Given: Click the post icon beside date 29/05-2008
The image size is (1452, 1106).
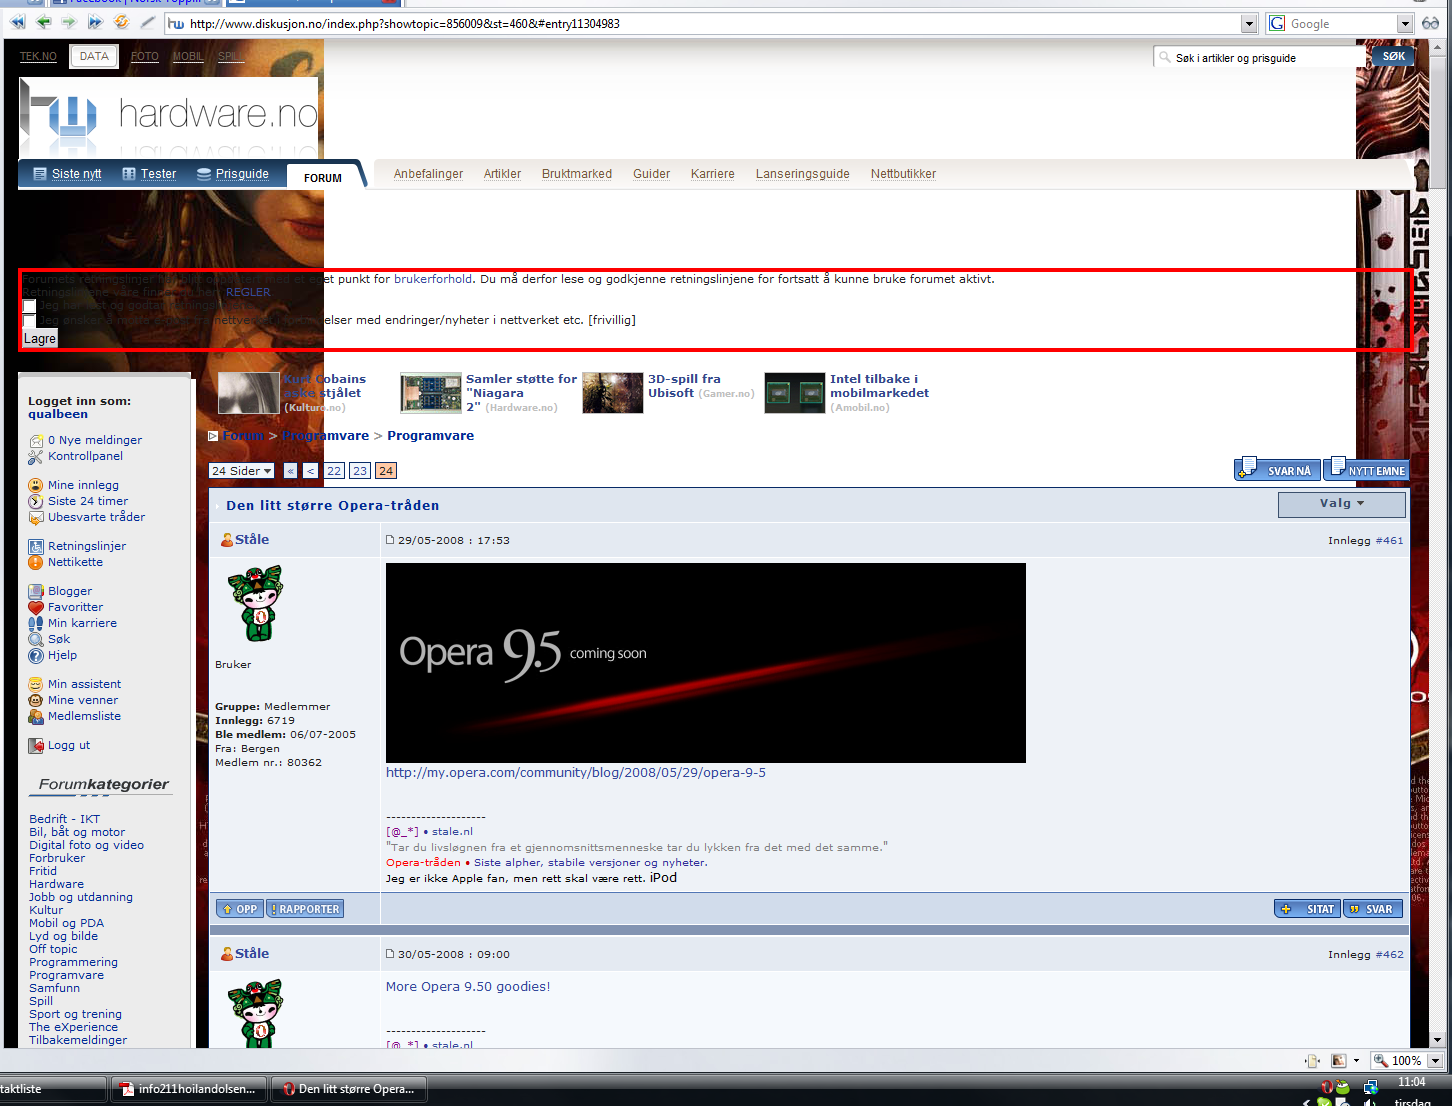Looking at the screenshot, I should click(x=390, y=540).
